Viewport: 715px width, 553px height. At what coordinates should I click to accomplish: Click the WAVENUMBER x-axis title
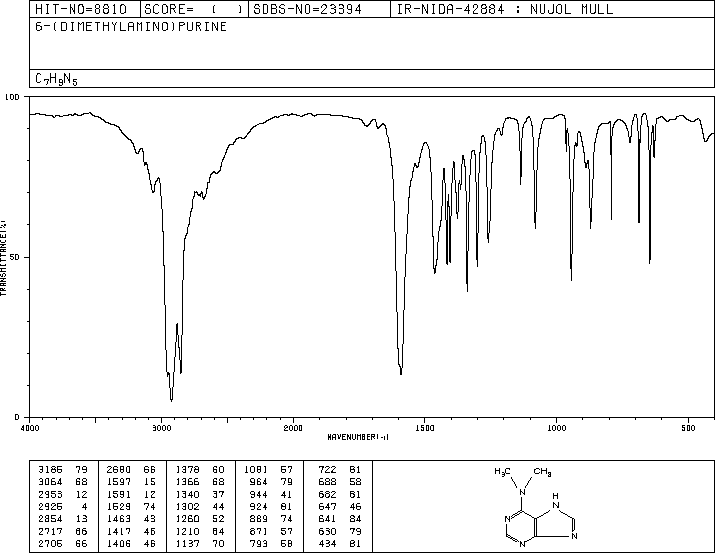pyautogui.click(x=358, y=437)
